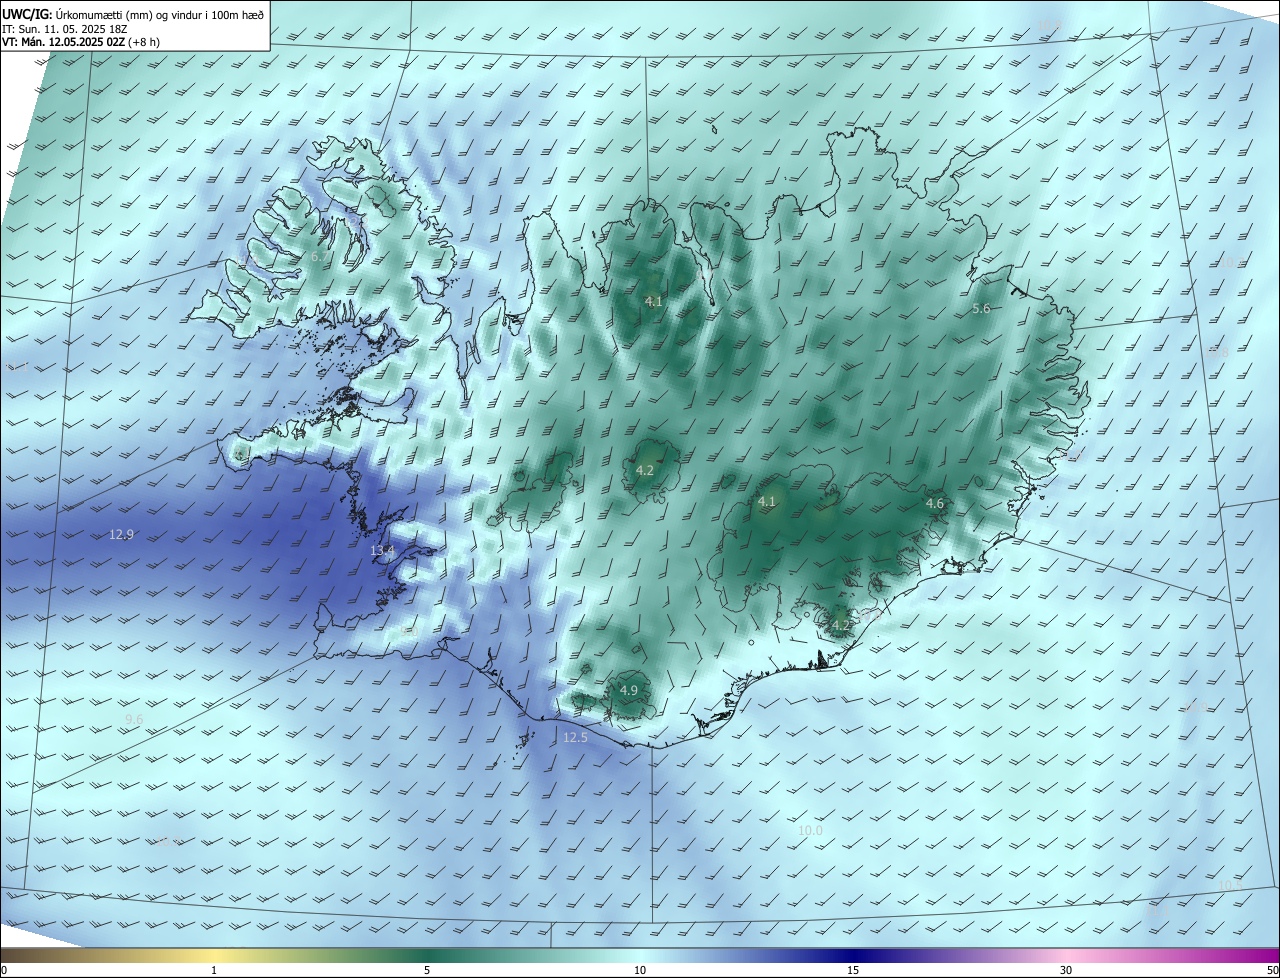The width and height of the screenshot is (1280, 978).
Task: Select the 4.9 value on the glacier
Action: pyautogui.click(x=629, y=690)
